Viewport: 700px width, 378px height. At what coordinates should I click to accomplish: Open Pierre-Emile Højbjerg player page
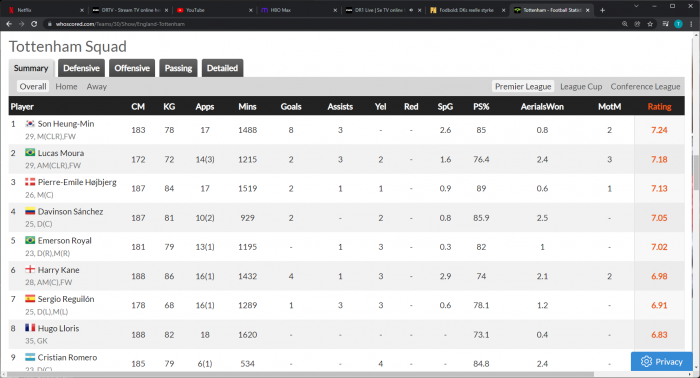77,182
